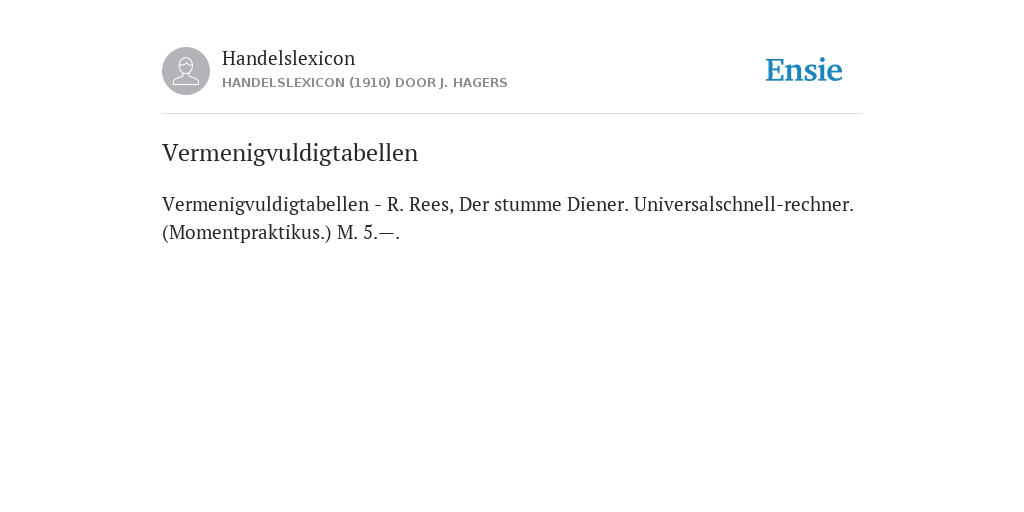Click '(Momentpraktikus.)' in the definition text
This screenshot has width=1024, height=512.
pos(247,233)
